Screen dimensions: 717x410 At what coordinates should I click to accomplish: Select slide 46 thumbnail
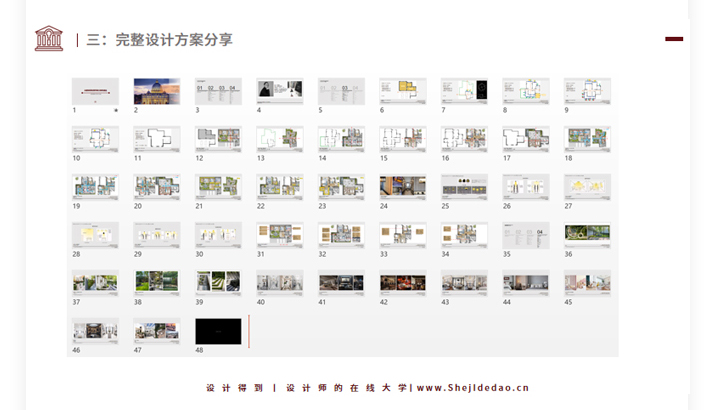click(x=95, y=331)
